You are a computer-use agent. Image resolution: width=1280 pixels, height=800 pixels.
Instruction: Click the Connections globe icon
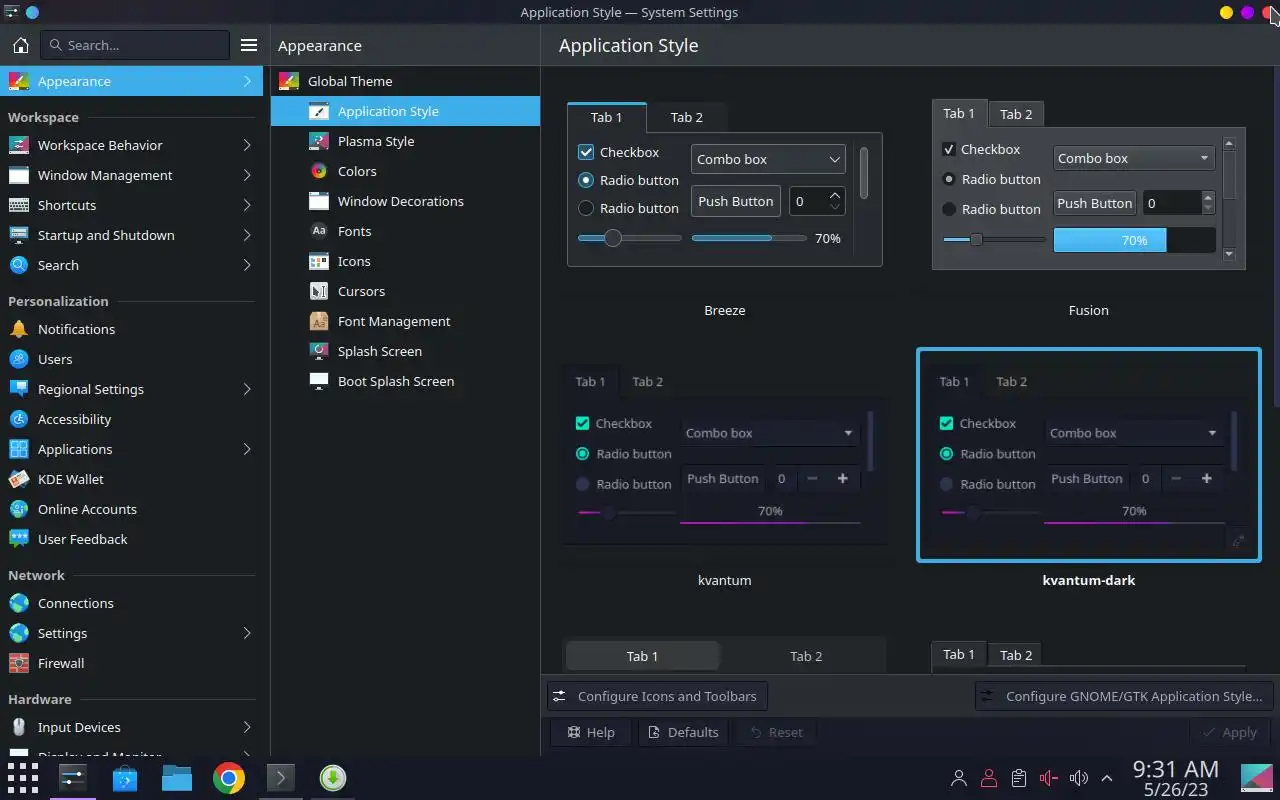[18, 603]
